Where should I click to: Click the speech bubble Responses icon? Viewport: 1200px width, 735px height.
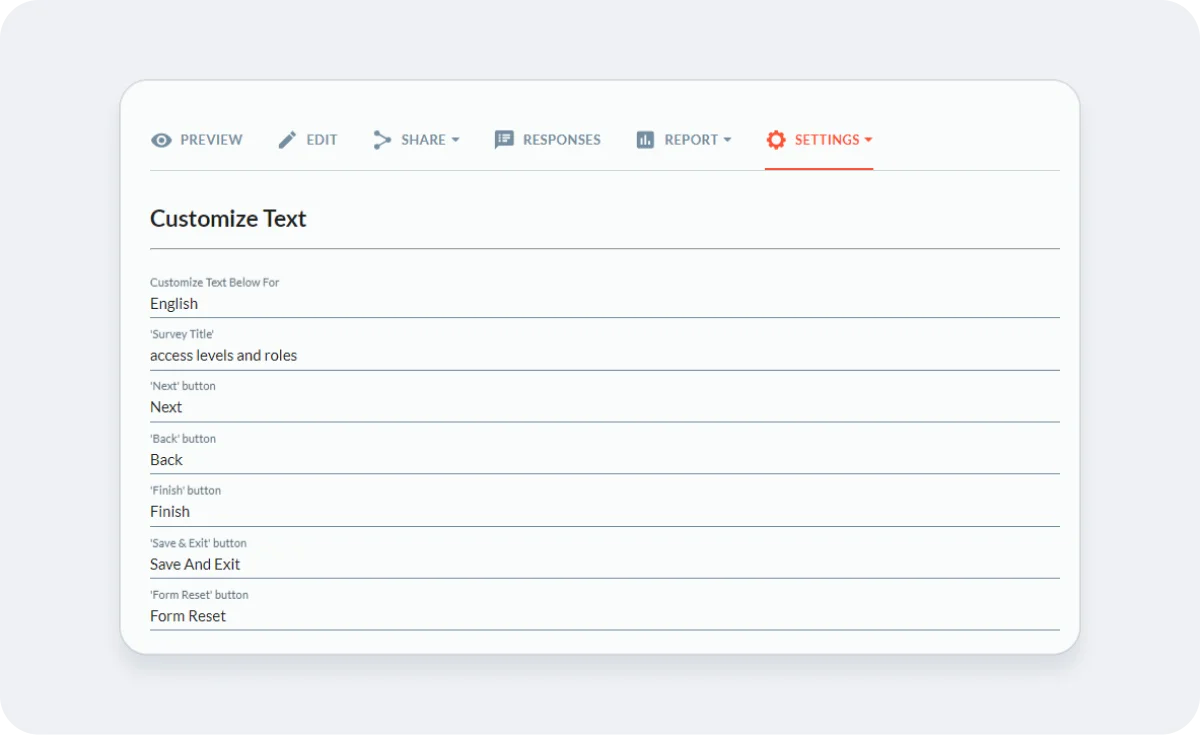(x=504, y=140)
